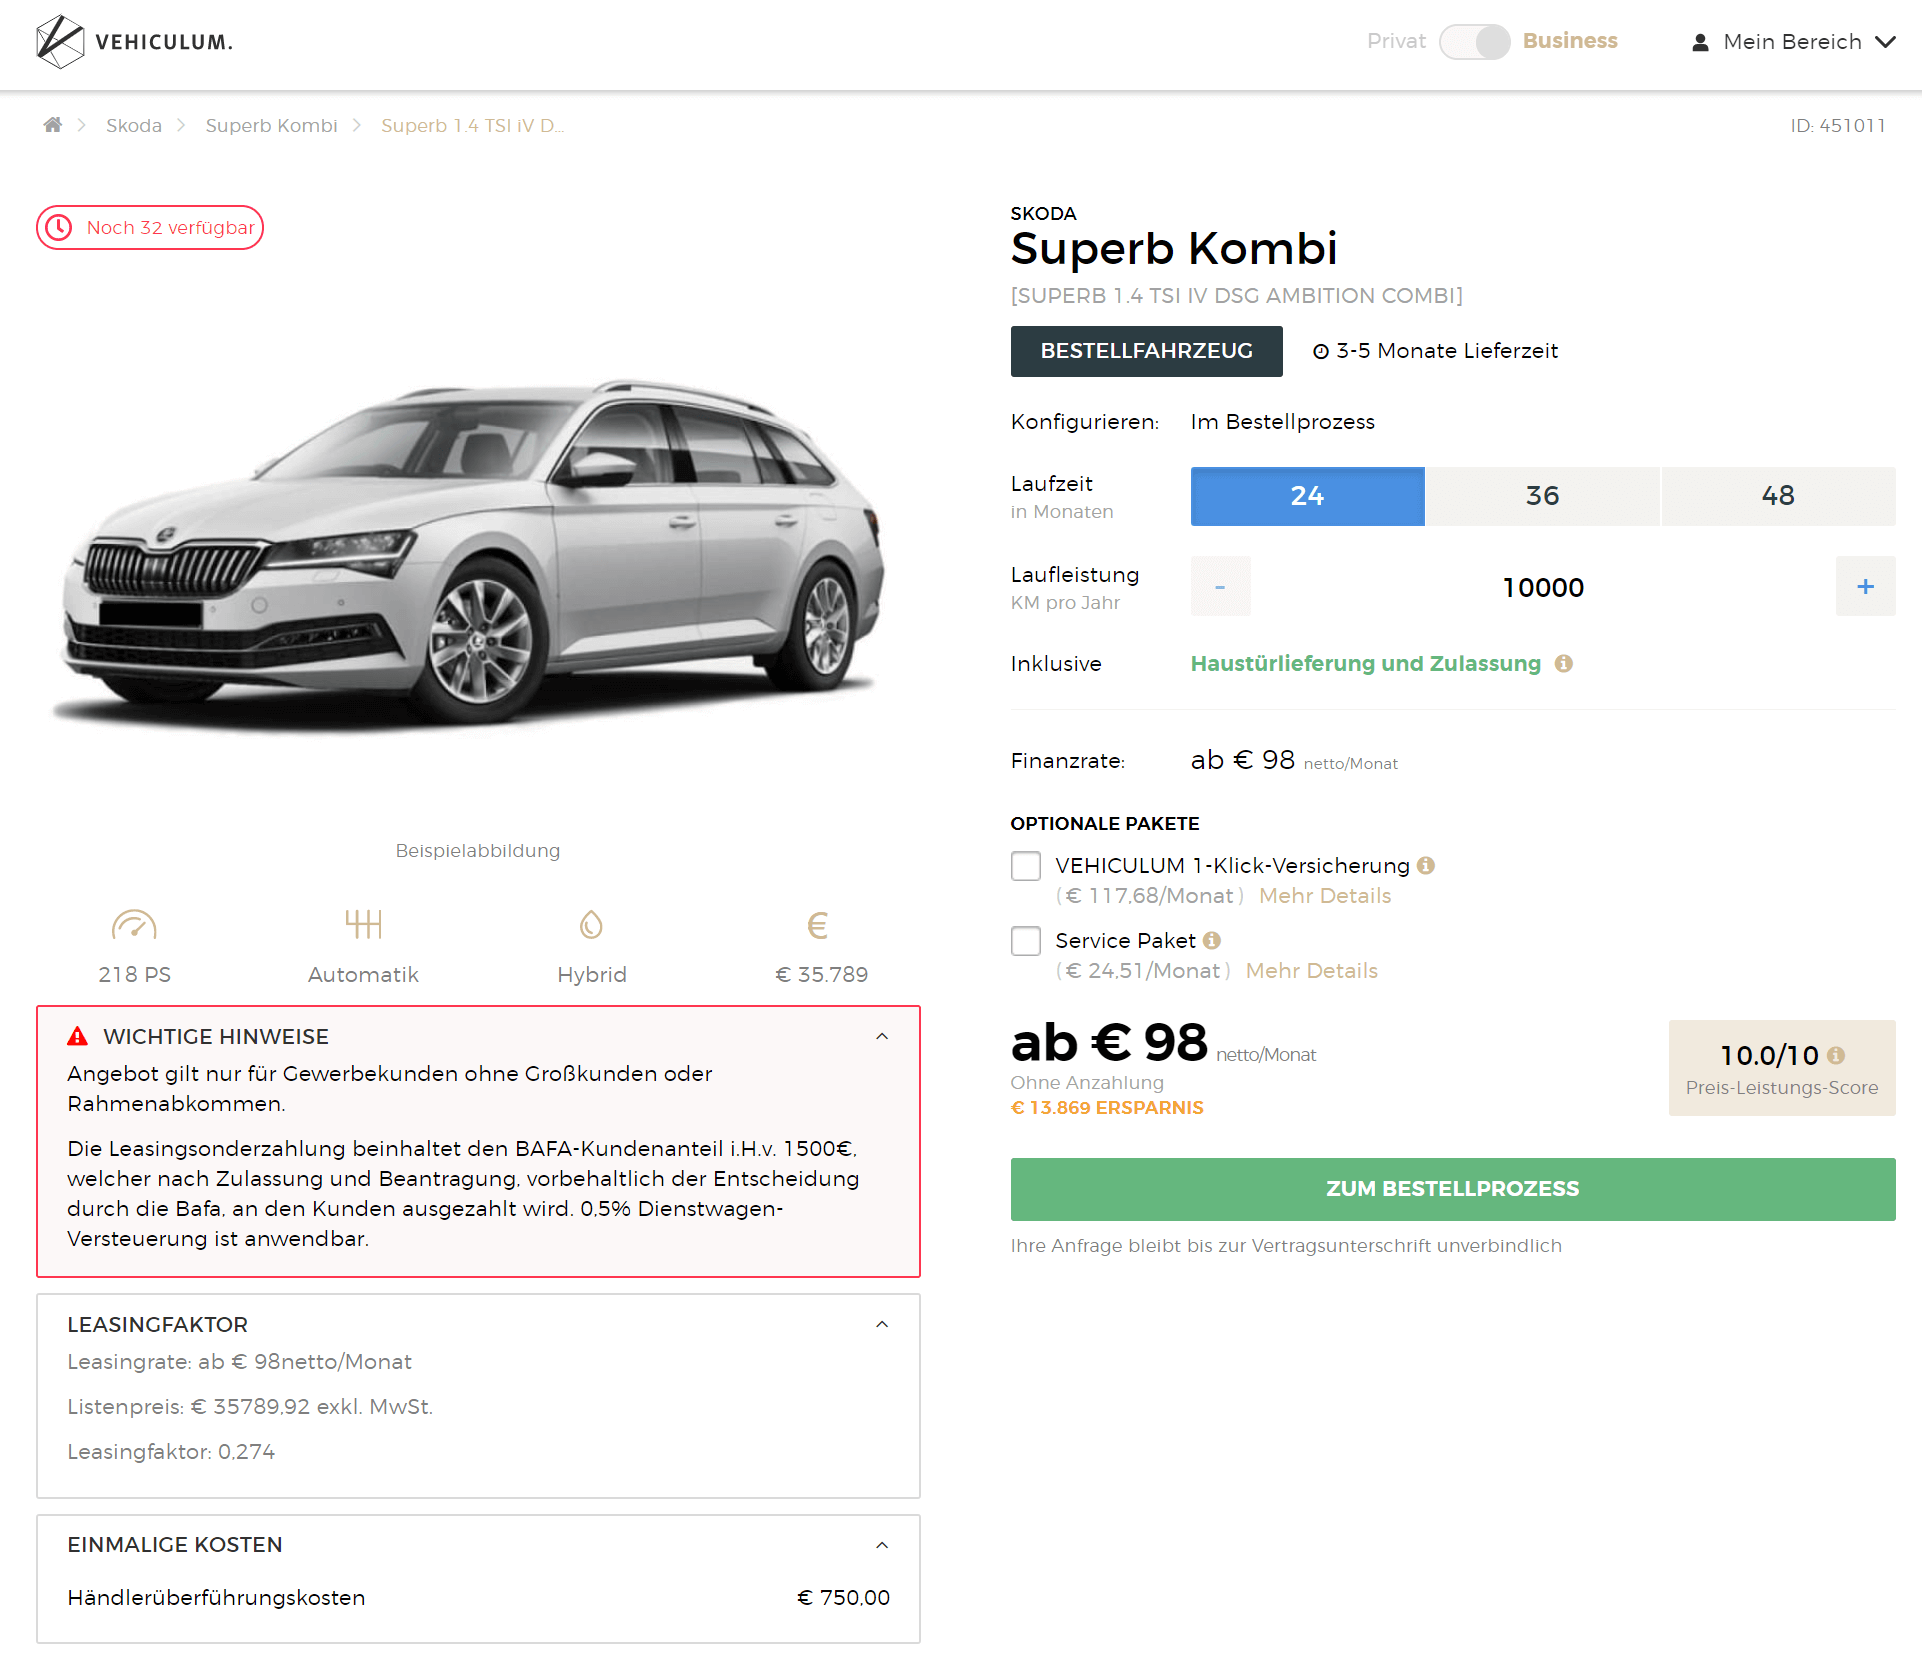Click € 13.869 ERSPARNIS text

1107,1108
